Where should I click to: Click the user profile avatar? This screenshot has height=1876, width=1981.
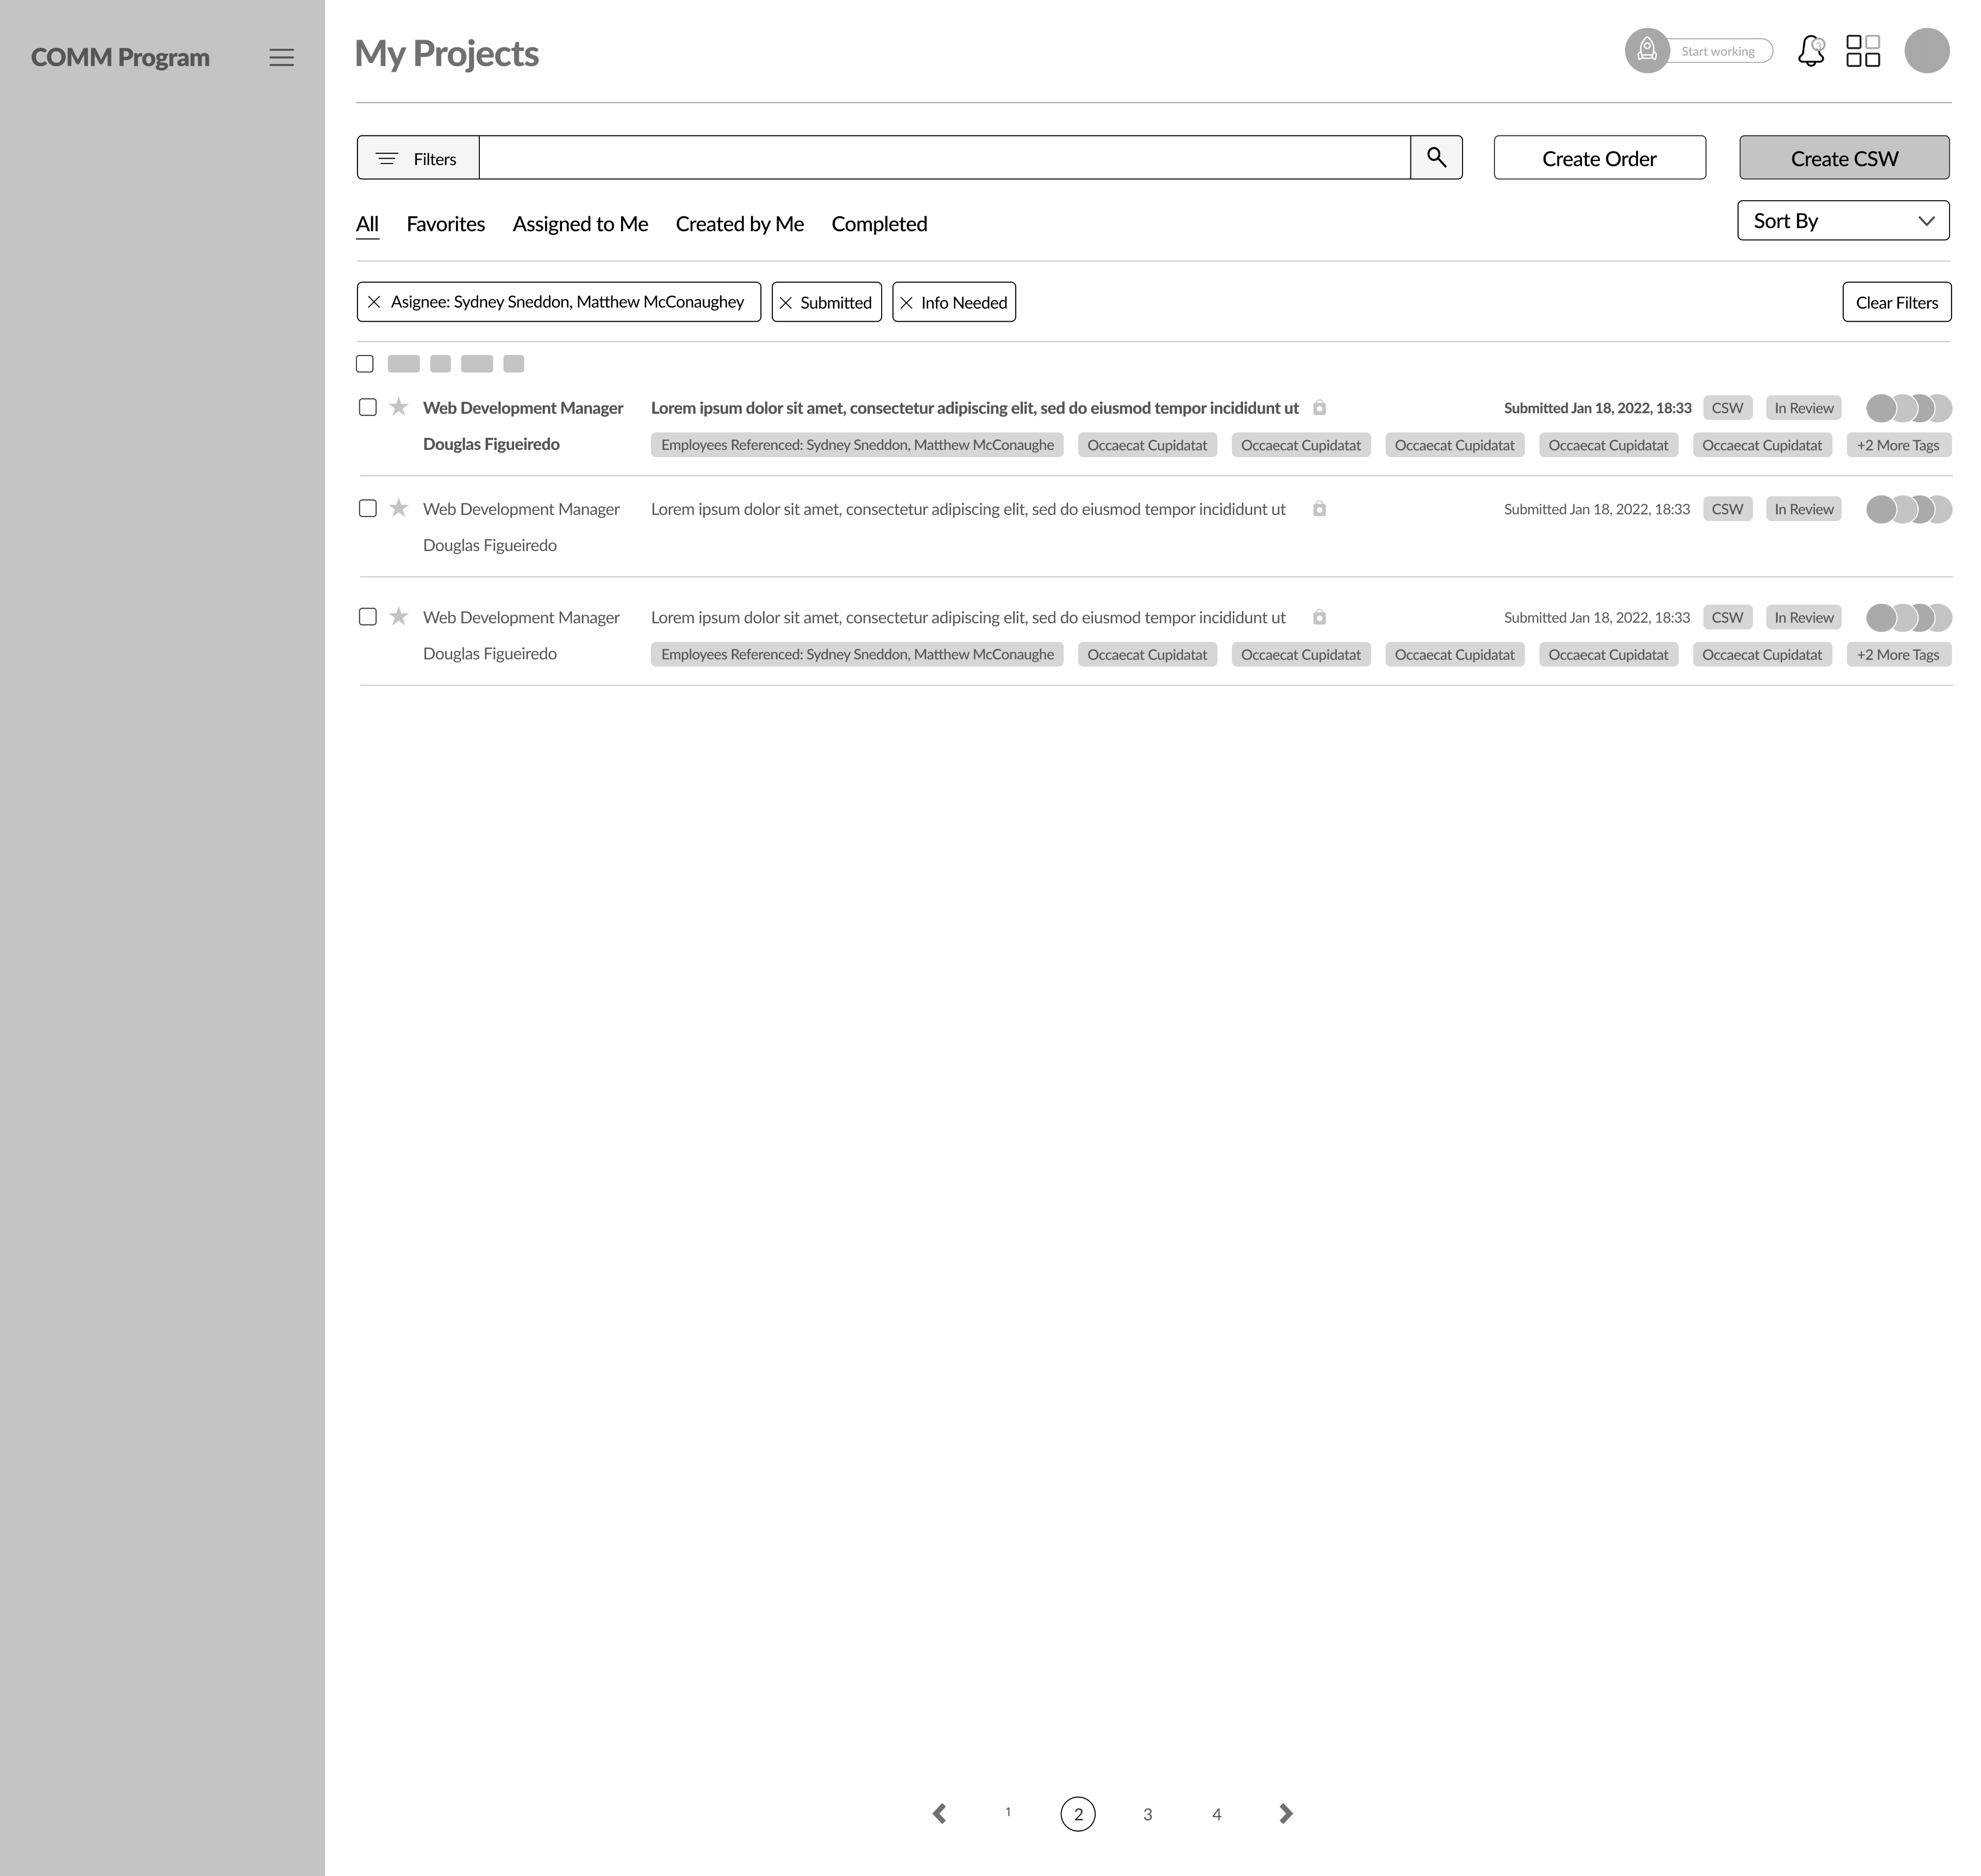coord(1926,51)
